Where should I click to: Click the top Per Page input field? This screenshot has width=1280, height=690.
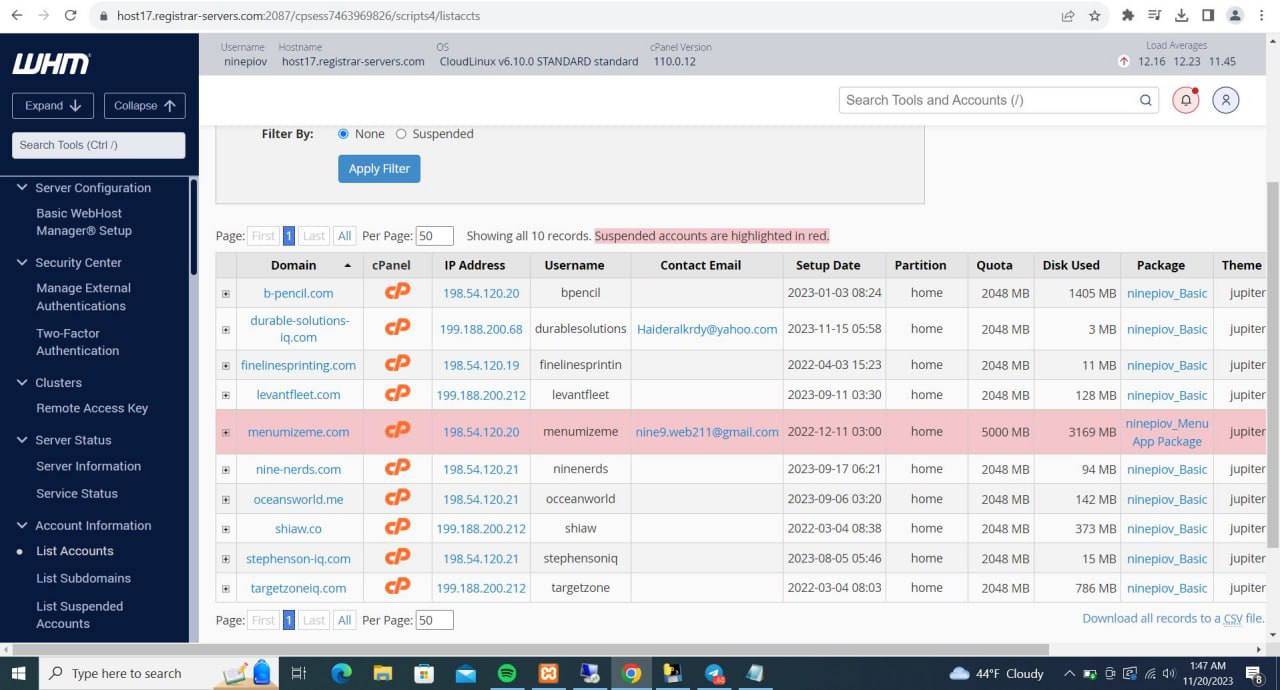coord(434,236)
